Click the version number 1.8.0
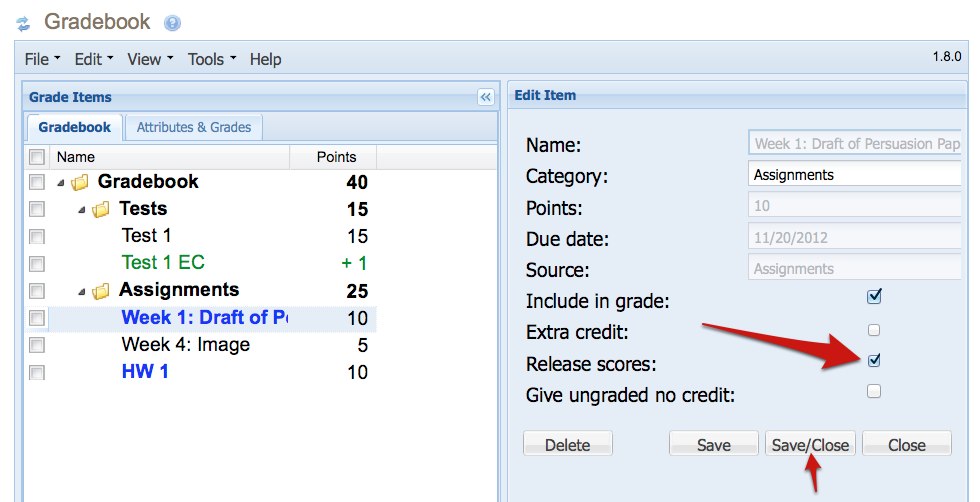 click(x=947, y=56)
